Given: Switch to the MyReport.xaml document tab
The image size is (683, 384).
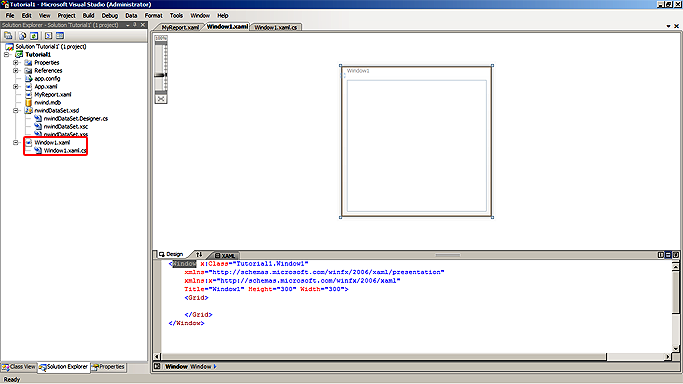Looking at the screenshot, I should (179, 27).
